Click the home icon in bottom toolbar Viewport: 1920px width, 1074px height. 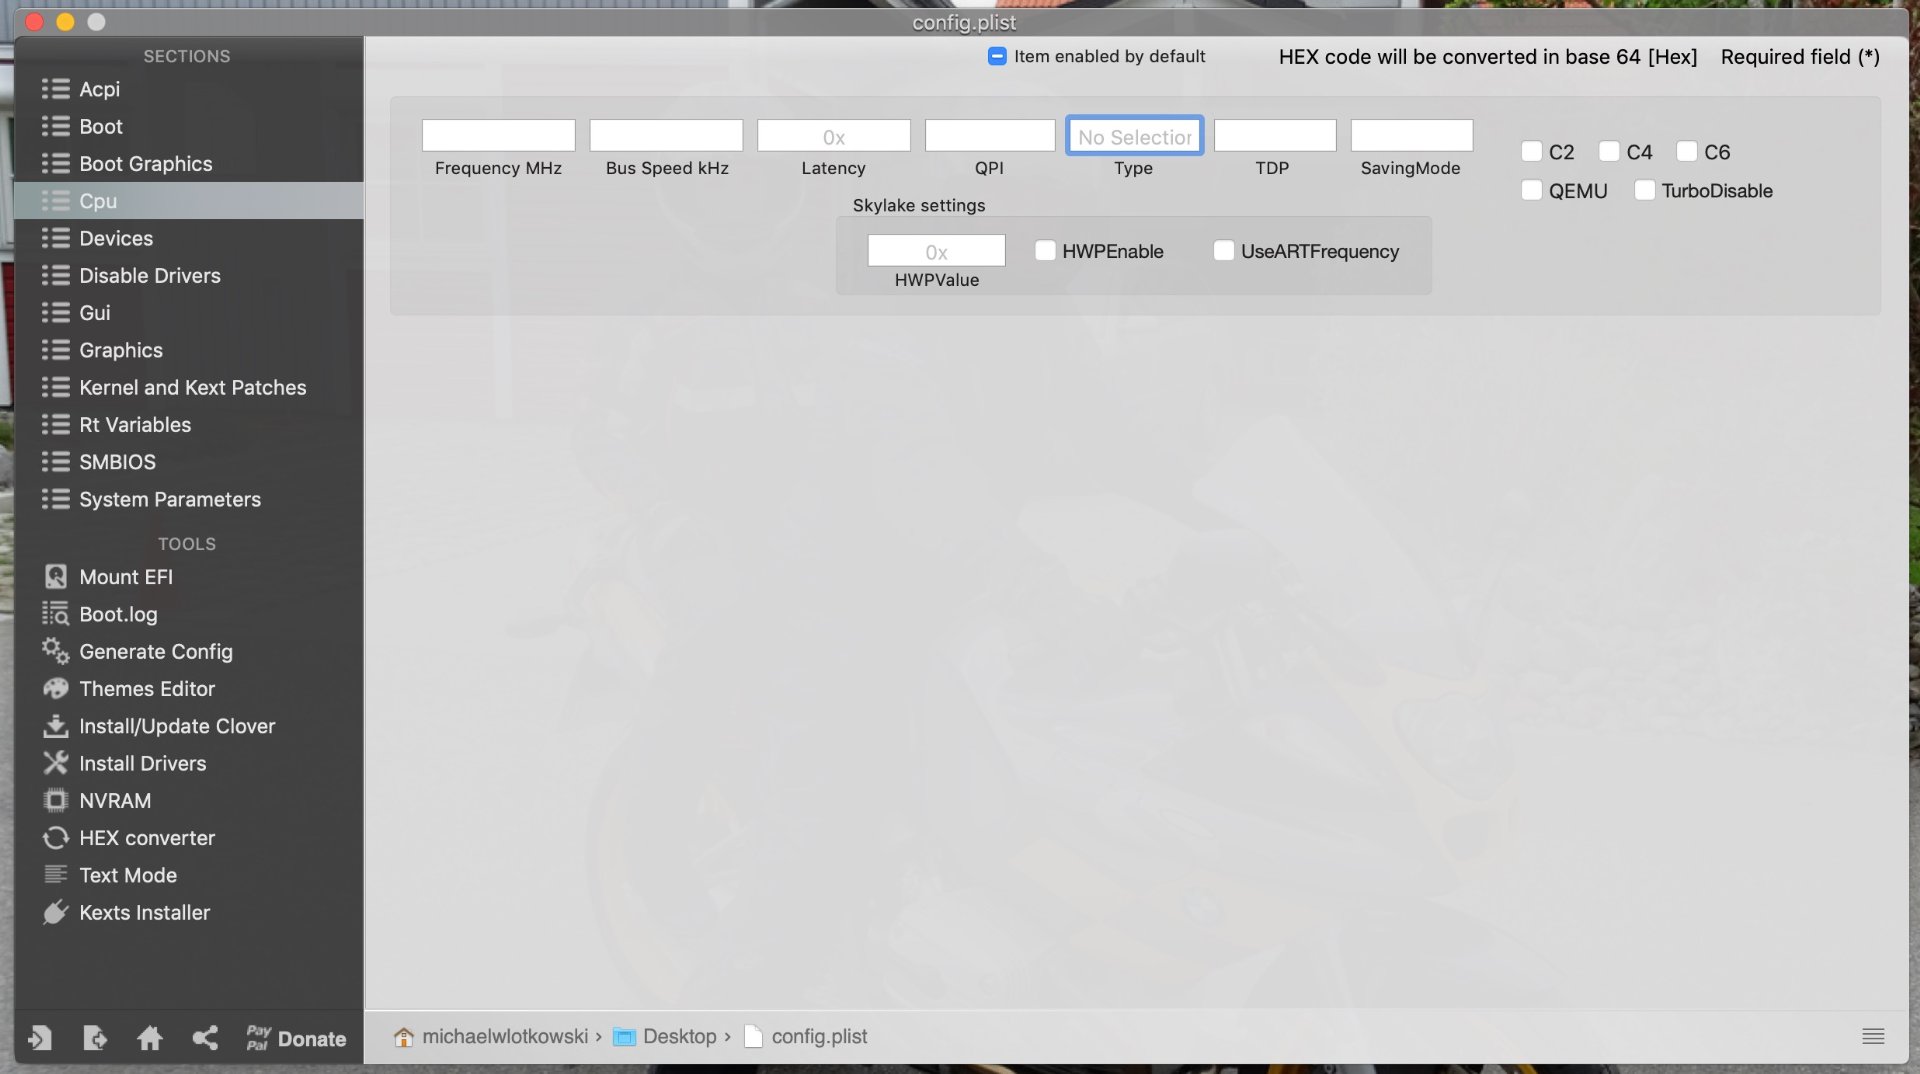coord(150,1038)
